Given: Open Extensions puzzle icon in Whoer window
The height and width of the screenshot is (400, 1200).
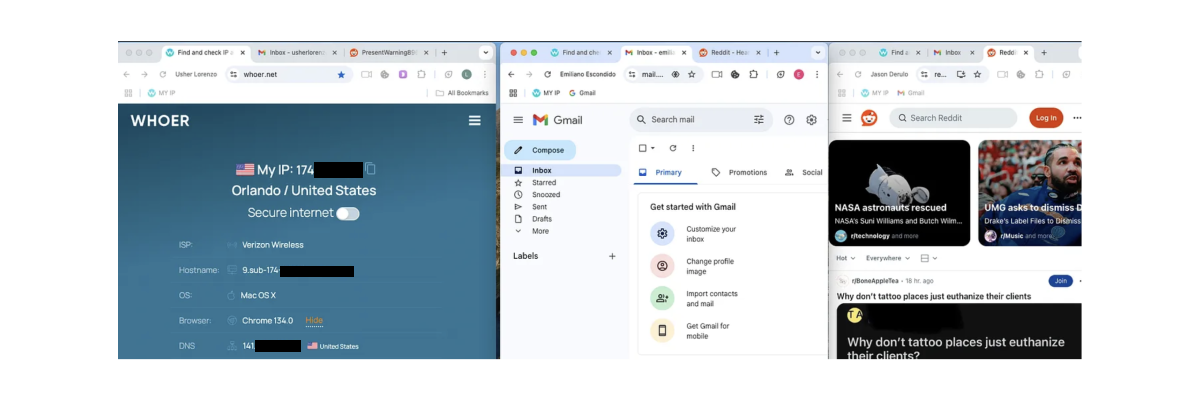Looking at the screenshot, I should coord(421,74).
